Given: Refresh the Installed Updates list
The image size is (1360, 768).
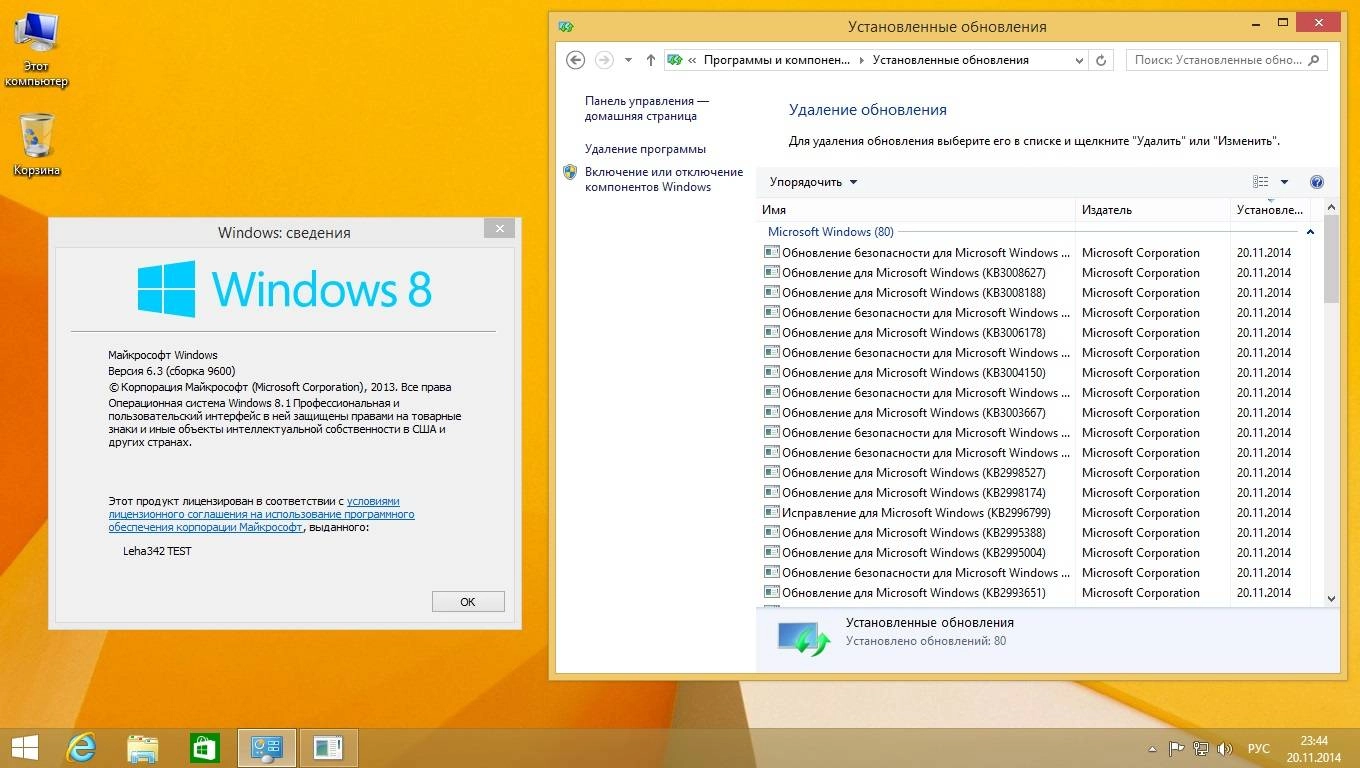Looking at the screenshot, I should coord(1101,60).
